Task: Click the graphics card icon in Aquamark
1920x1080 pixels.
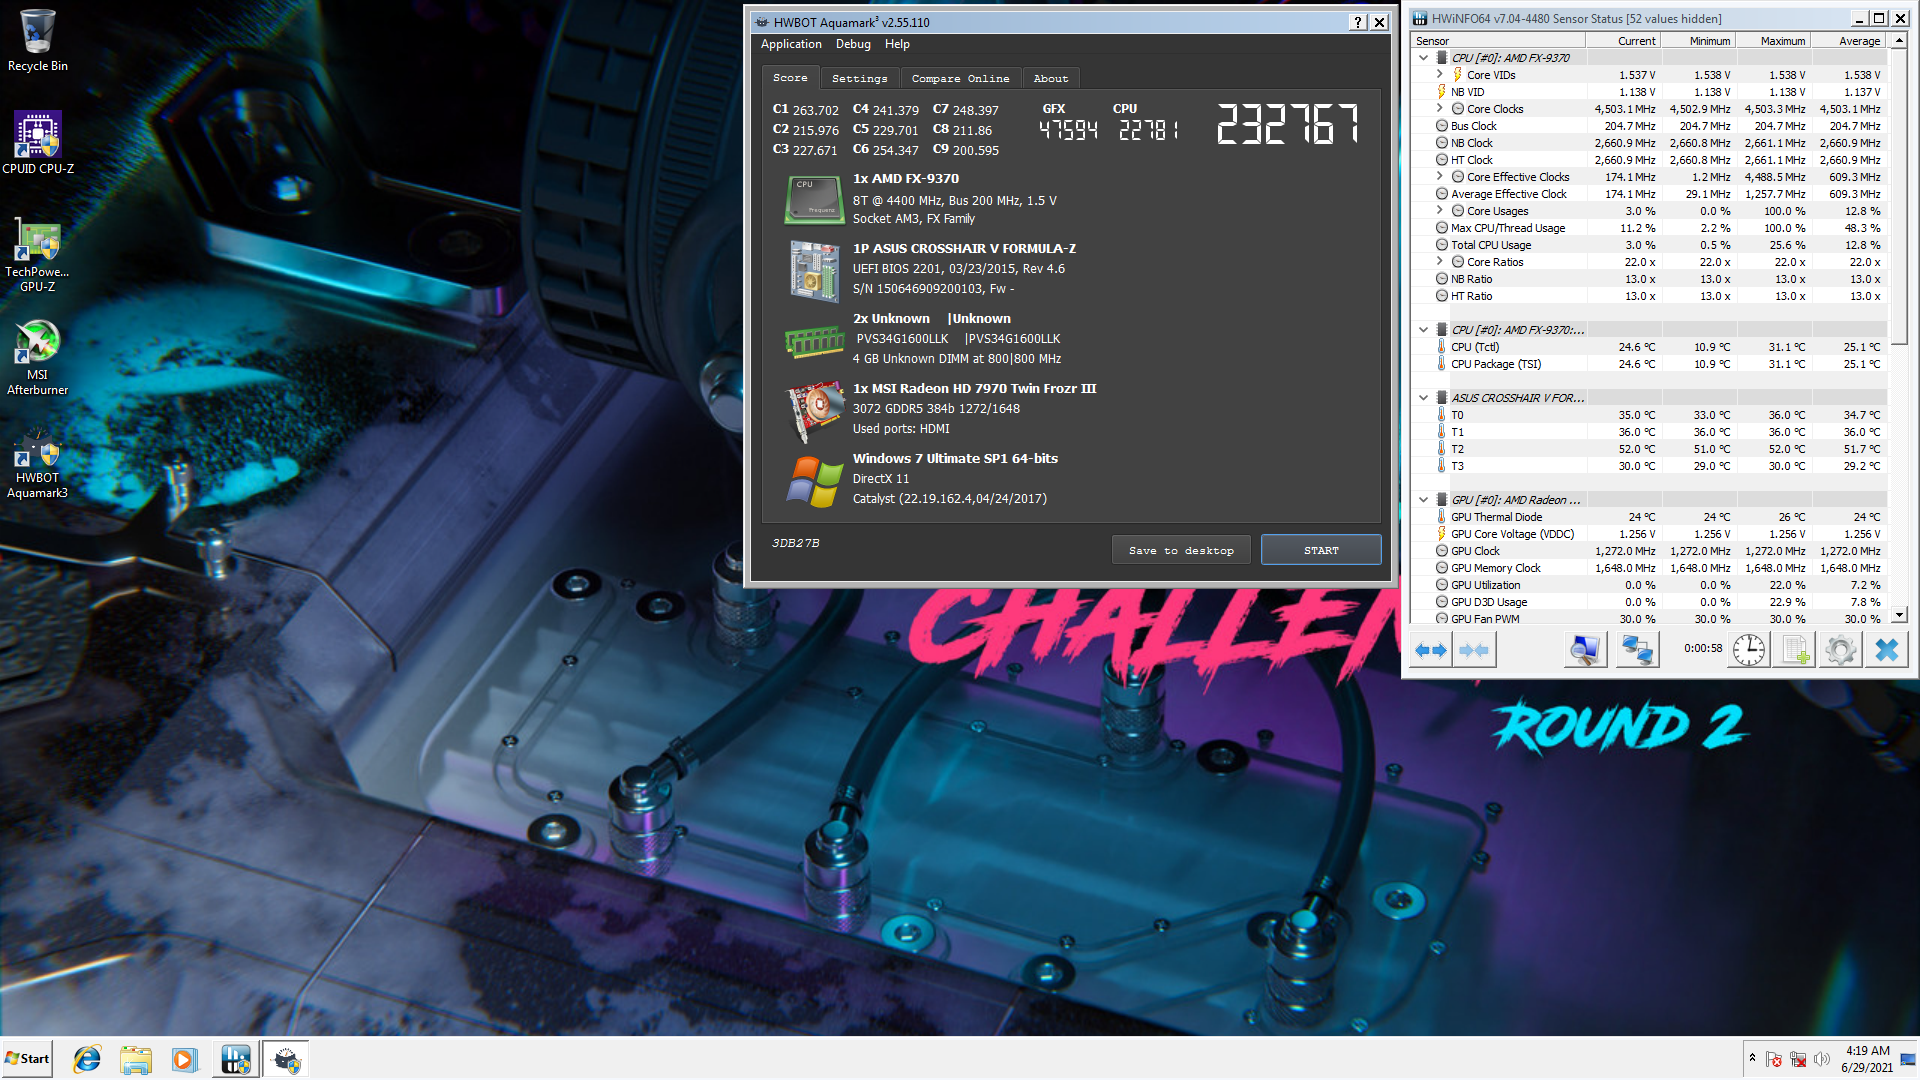Action: pyautogui.click(x=815, y=410)
